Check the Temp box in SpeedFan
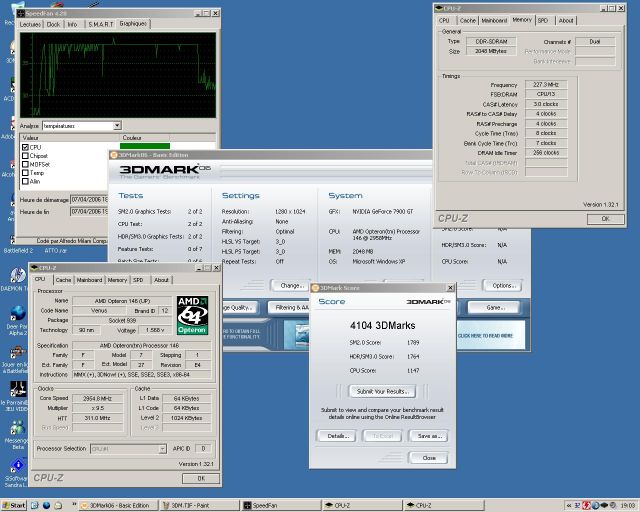The image size is (640, 512). pos(25,173)
